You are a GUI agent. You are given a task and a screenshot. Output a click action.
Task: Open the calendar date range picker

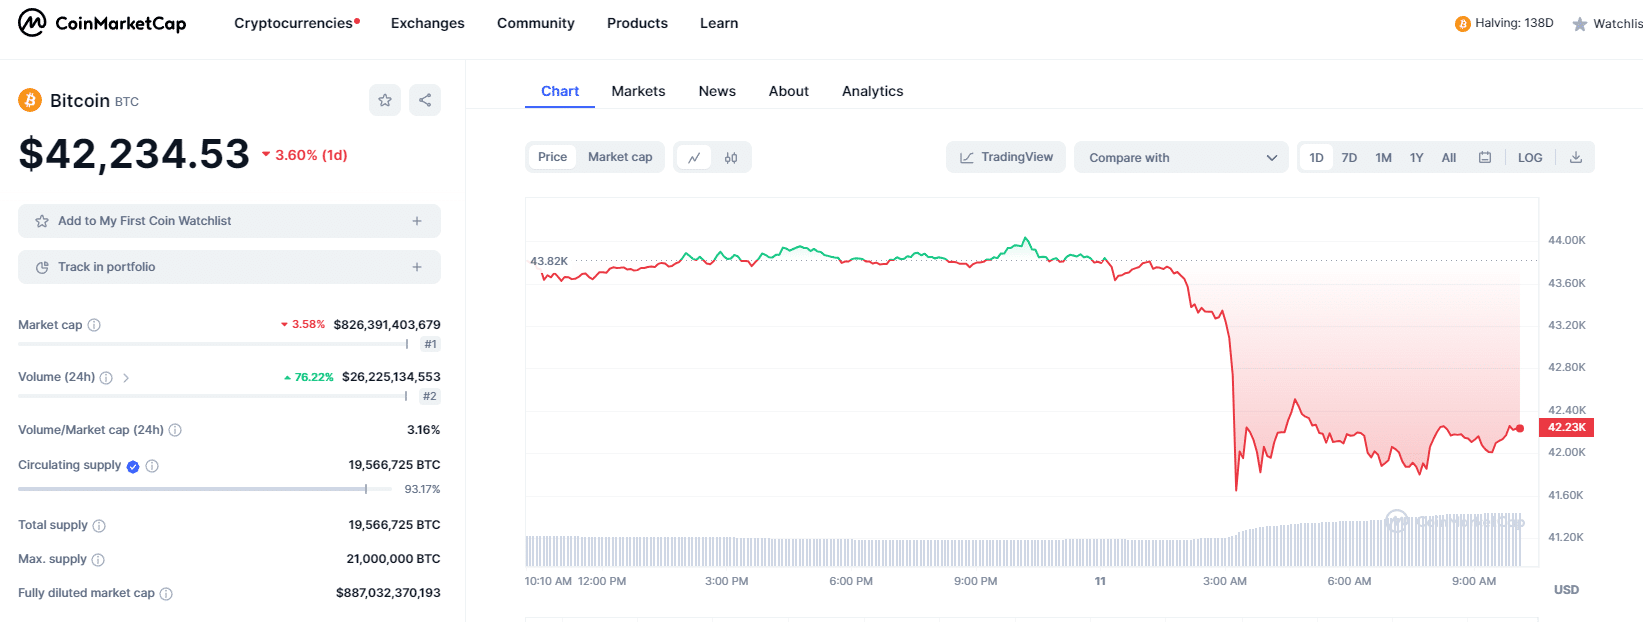[1485, 158]
